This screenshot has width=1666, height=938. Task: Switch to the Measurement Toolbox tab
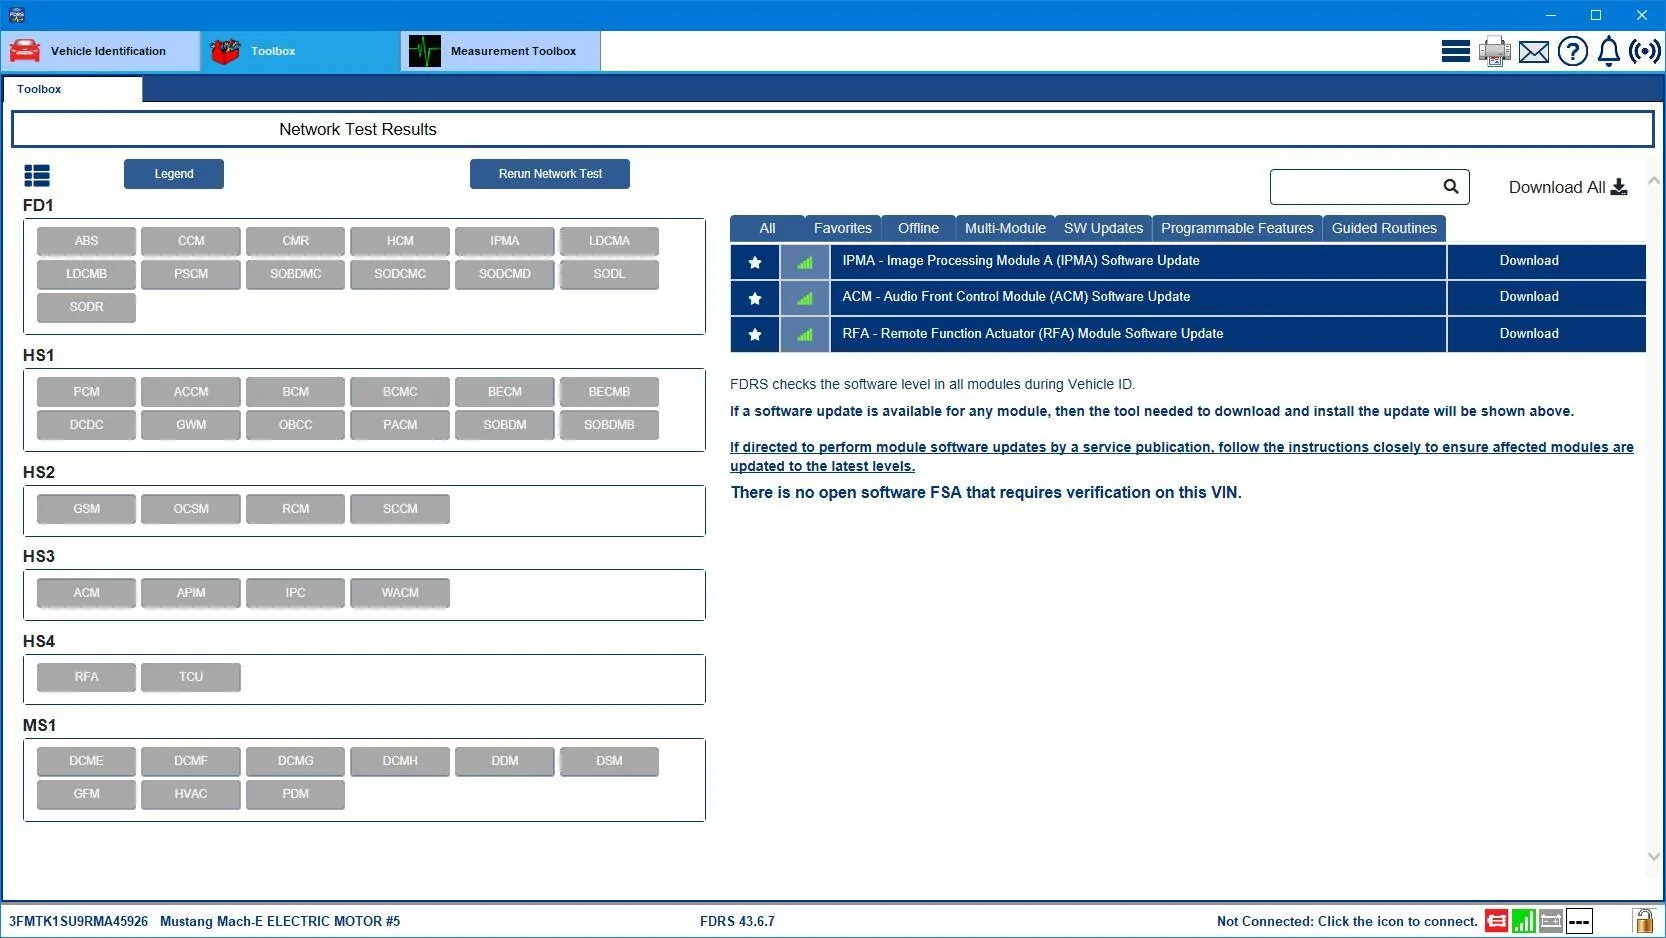(x=501, y=51)
